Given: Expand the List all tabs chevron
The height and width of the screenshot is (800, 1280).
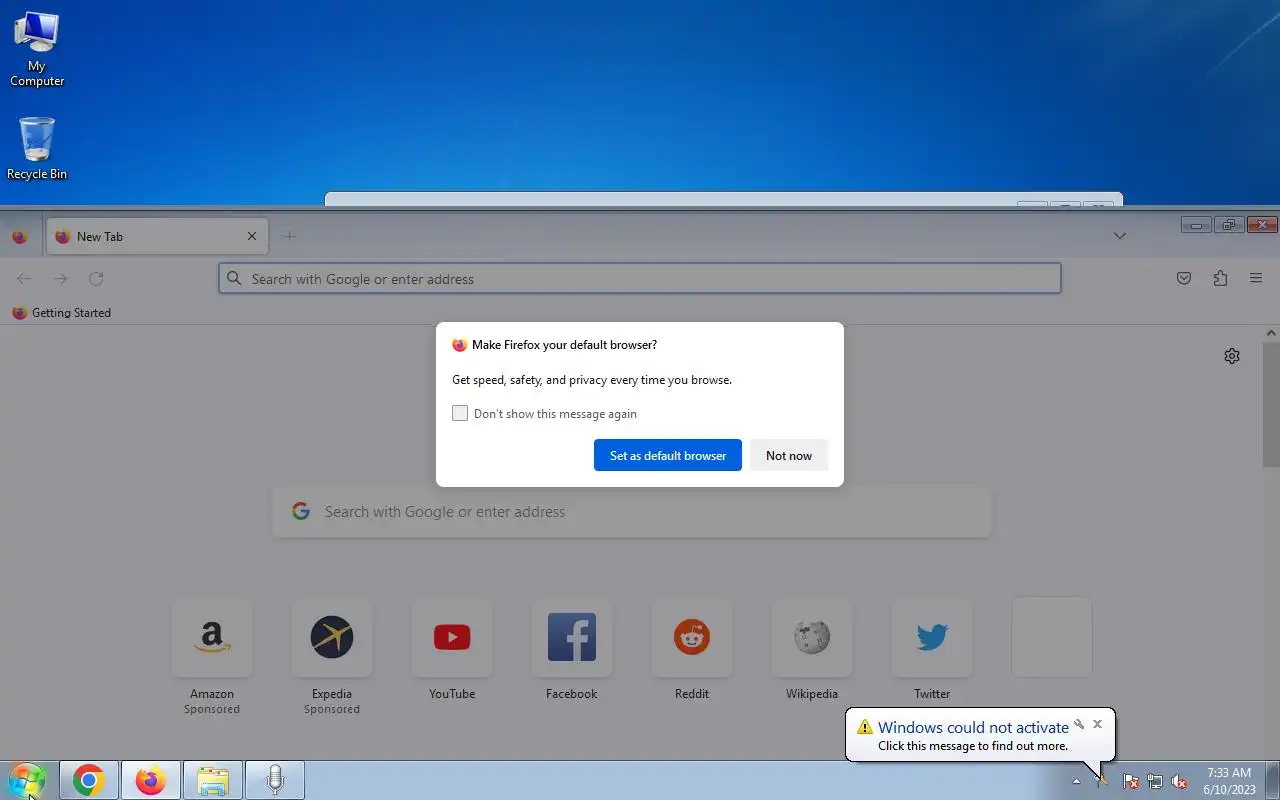Looking at the screenshot, I should click(1120, 237).
